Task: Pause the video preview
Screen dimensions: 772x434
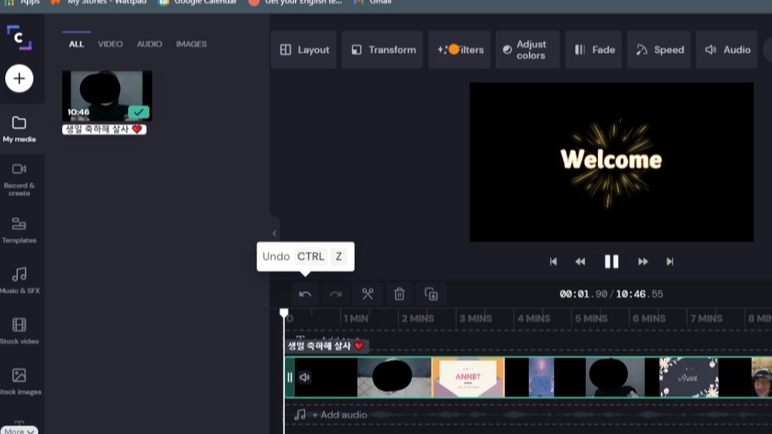Action: [x=611, y=262]
